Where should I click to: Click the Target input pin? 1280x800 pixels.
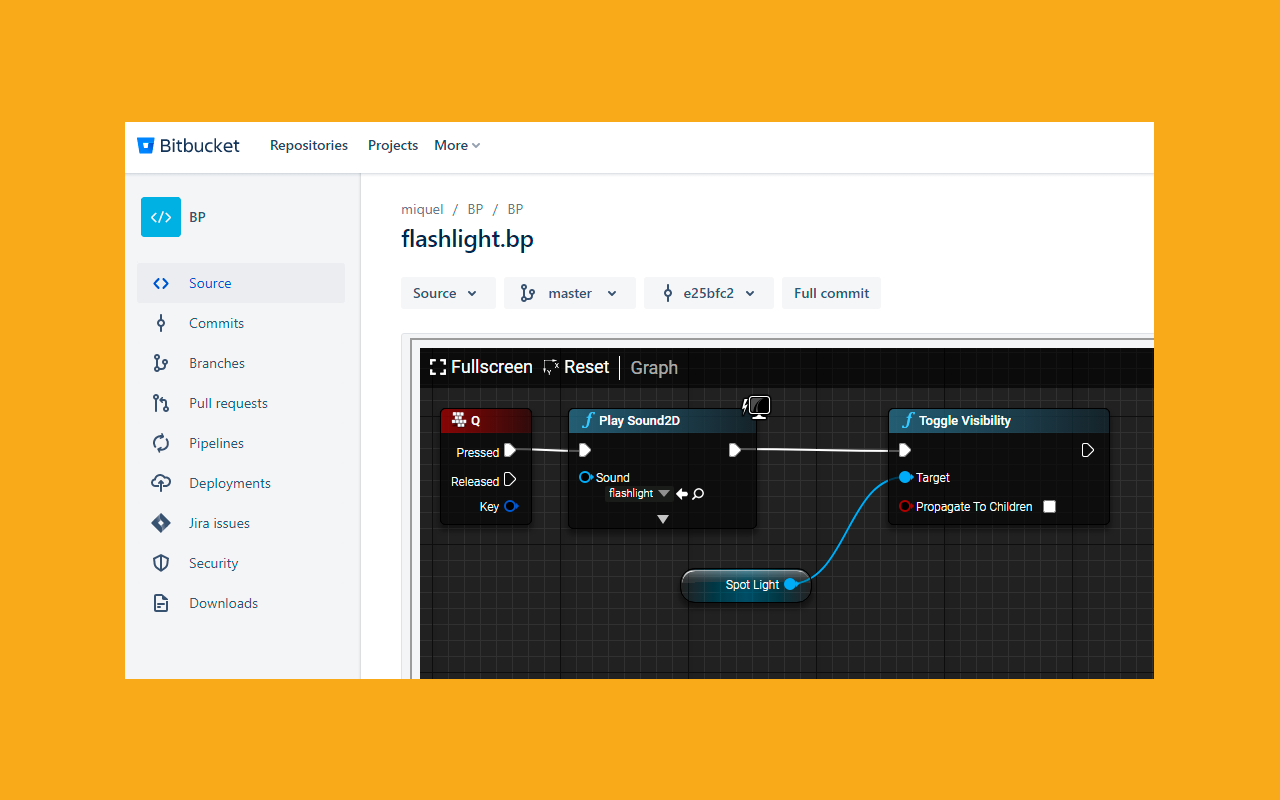pos(905,477)
